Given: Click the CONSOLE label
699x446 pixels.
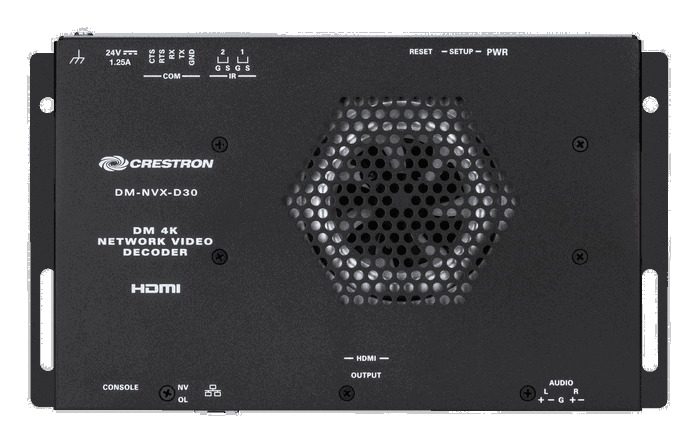Looking at the screenshot, I should click(x=120, y=387).
